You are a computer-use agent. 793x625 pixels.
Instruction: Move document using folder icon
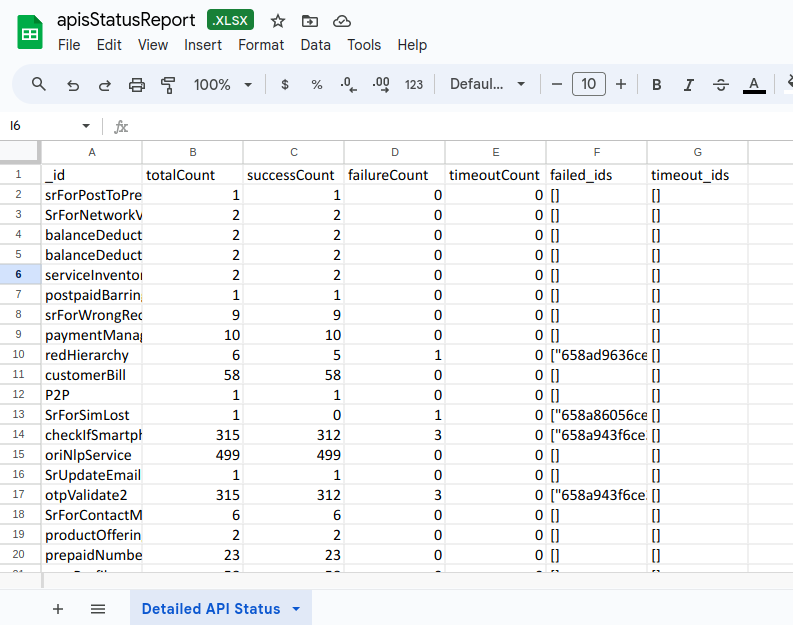[x=310, y=20]
